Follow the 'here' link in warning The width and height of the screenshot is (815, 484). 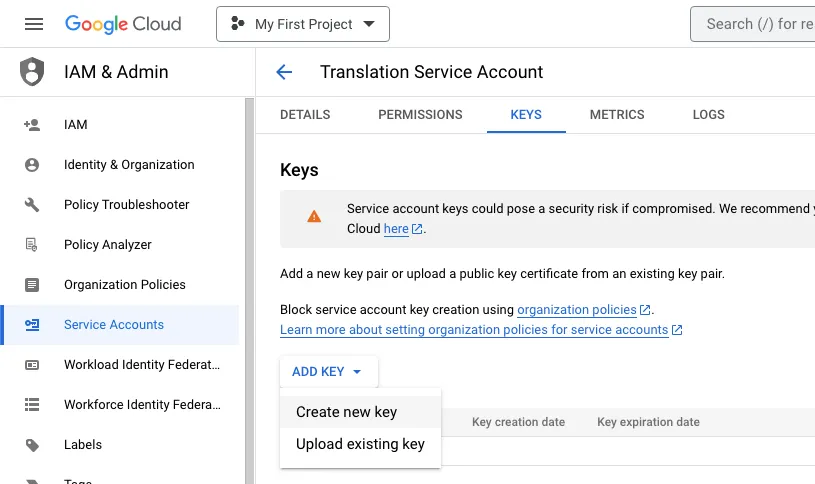click(396, 229)
